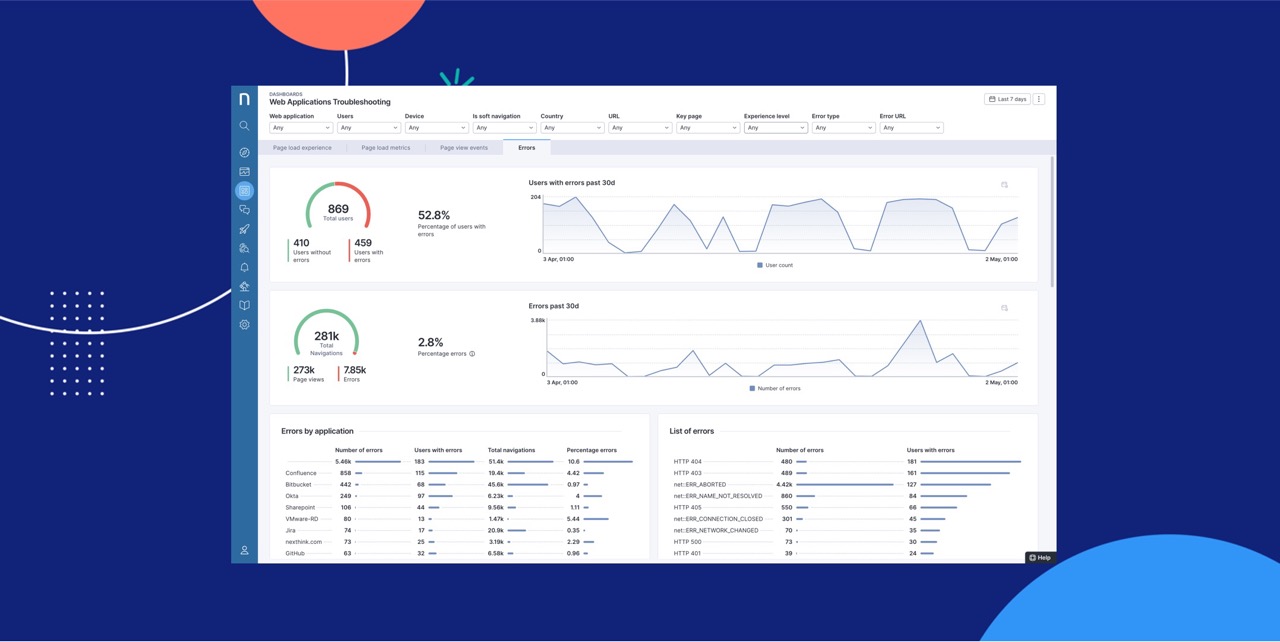Toggle the User count legend item

[x=773, y=265]
